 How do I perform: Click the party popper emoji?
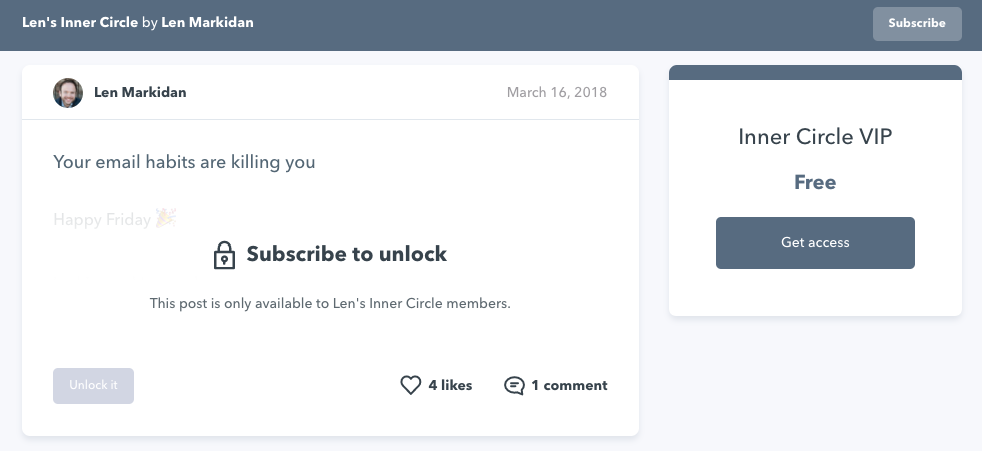coord(166,219)
